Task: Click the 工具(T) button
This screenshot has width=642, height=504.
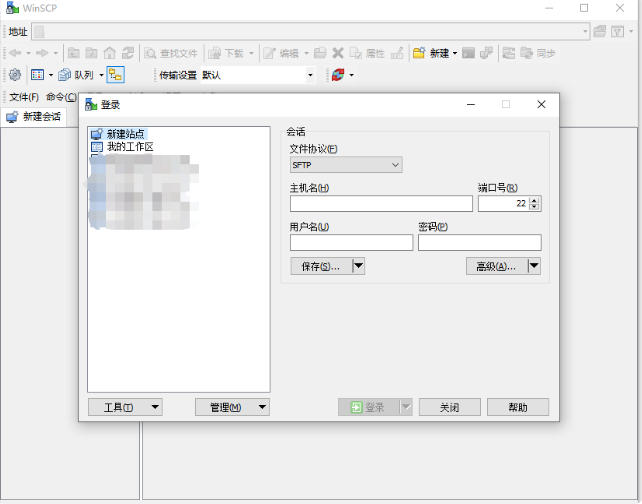Action: pos(125,407)
